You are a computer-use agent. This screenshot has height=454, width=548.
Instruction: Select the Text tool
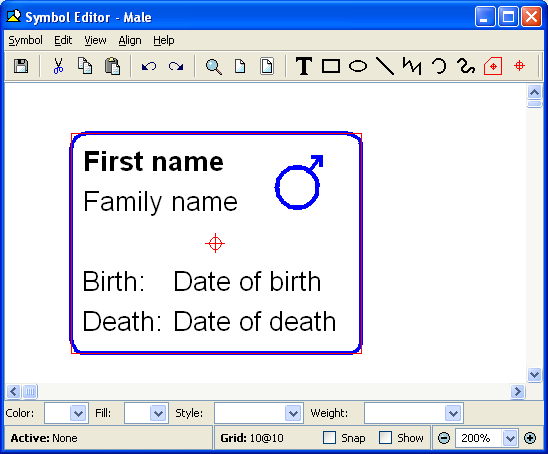tap(304, 66)
